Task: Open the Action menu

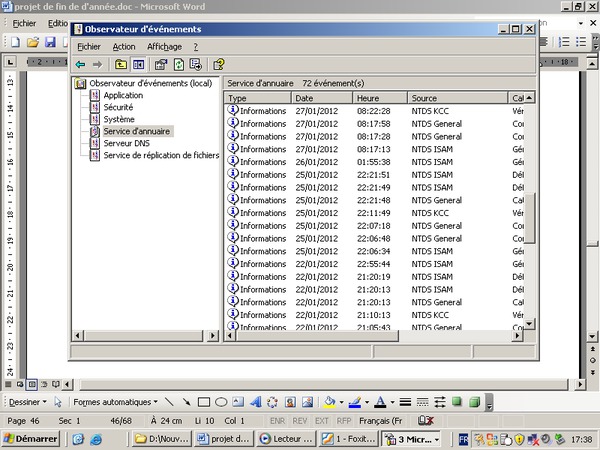Action: click(124, 46)
